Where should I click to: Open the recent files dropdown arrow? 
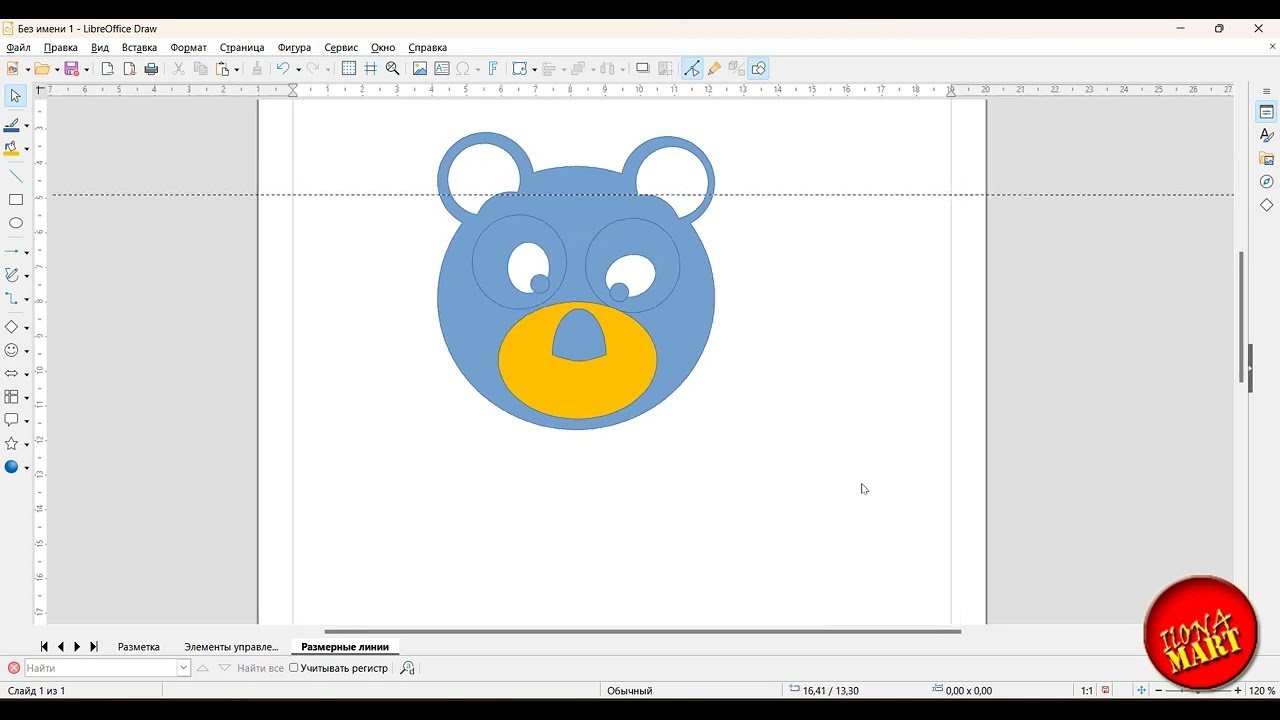(56, 69)
